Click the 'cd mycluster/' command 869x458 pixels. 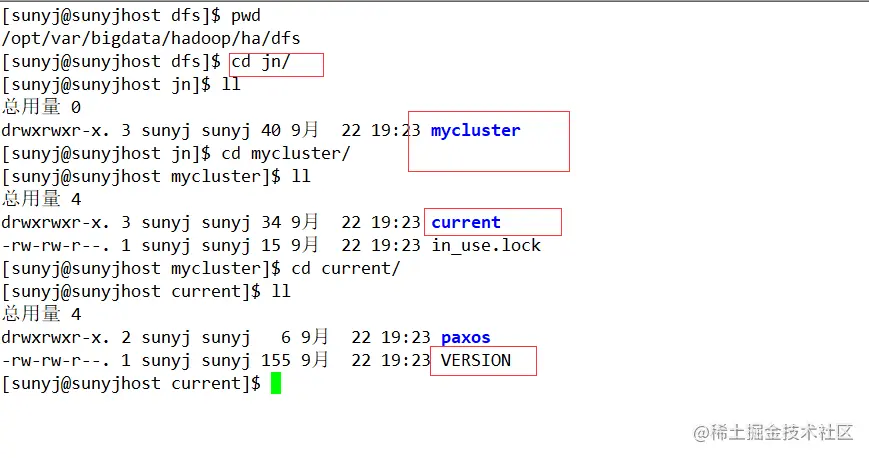coord(286,154)
